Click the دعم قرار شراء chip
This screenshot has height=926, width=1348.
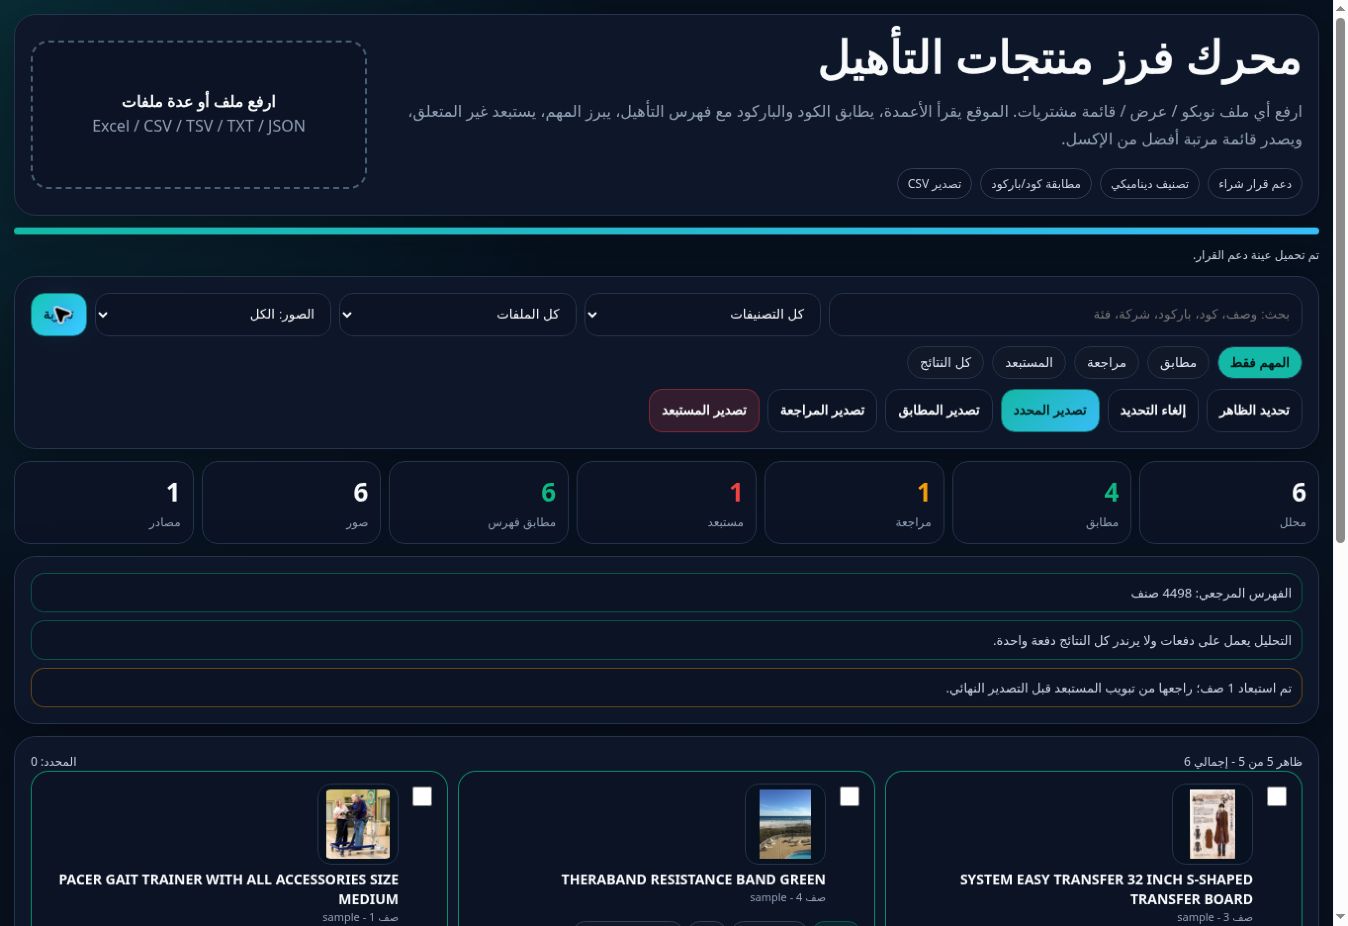1255,183
